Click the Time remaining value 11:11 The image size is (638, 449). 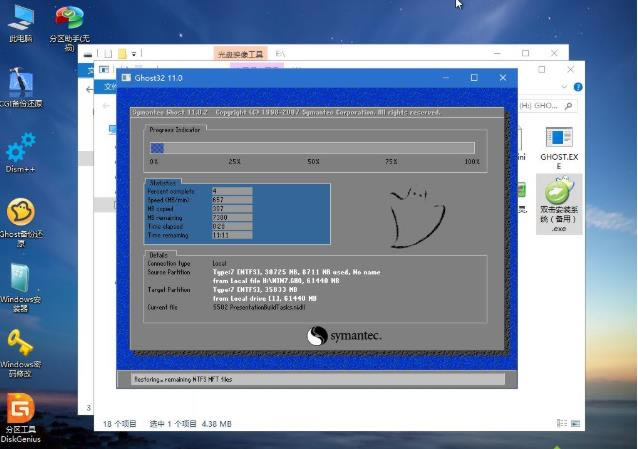232,235
